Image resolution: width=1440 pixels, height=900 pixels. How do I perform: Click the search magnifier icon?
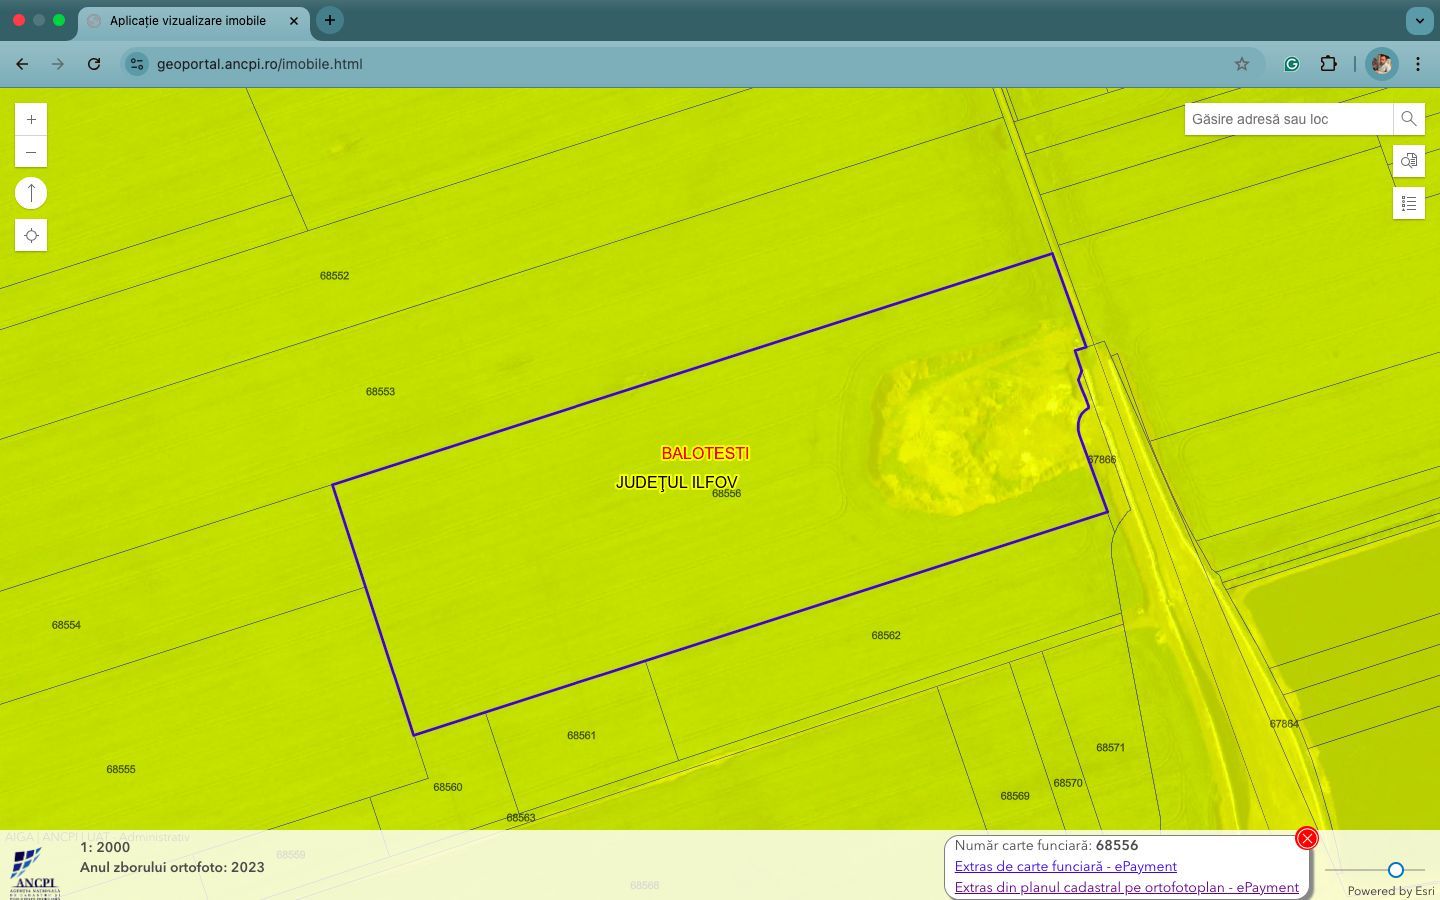(x=1408, y=119)
